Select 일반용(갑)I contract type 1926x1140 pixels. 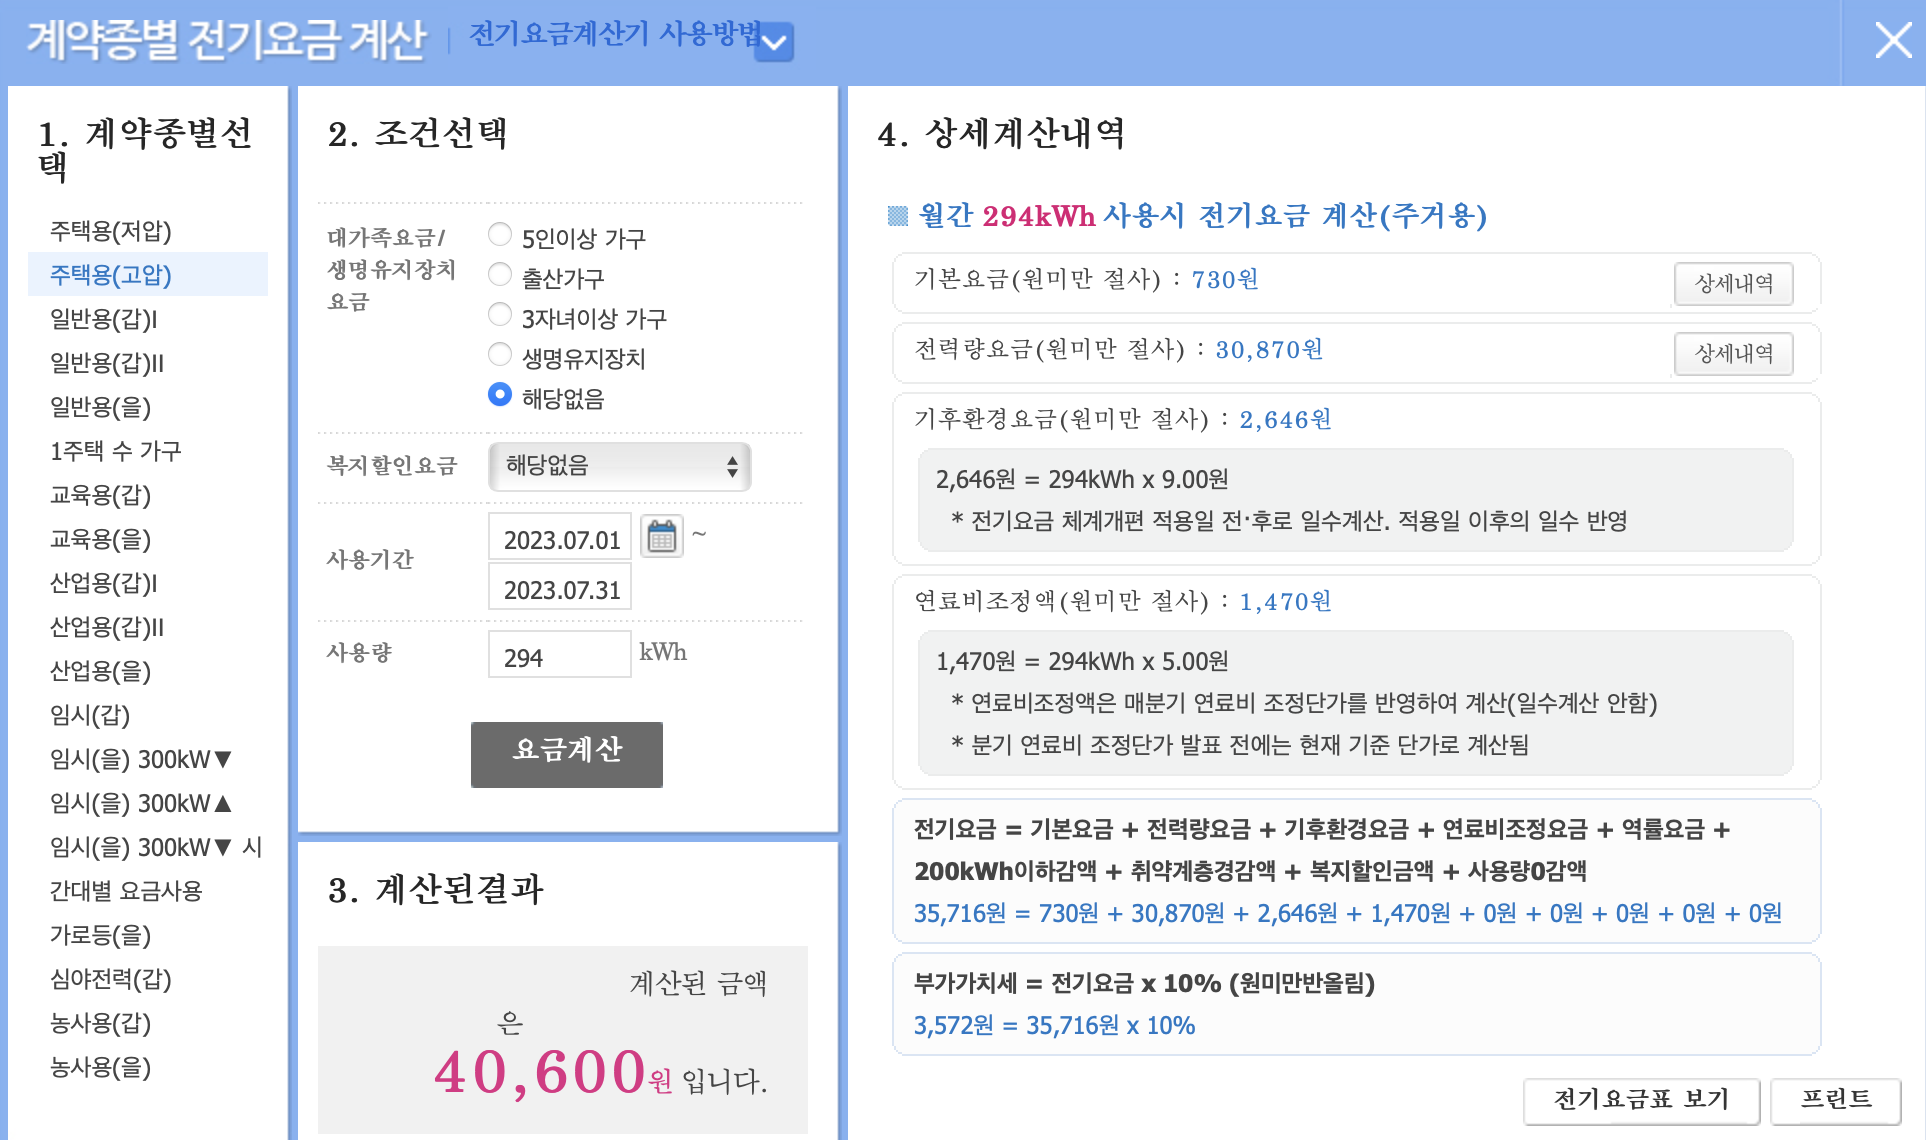pos(104,319)
